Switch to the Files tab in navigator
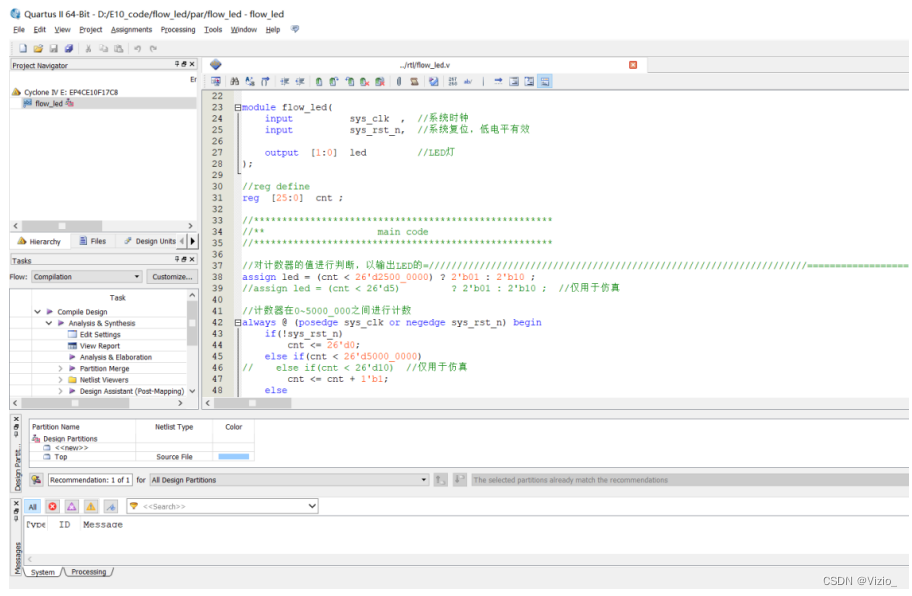The height and width of the screenshot is (596, 912). coord(93,241)
